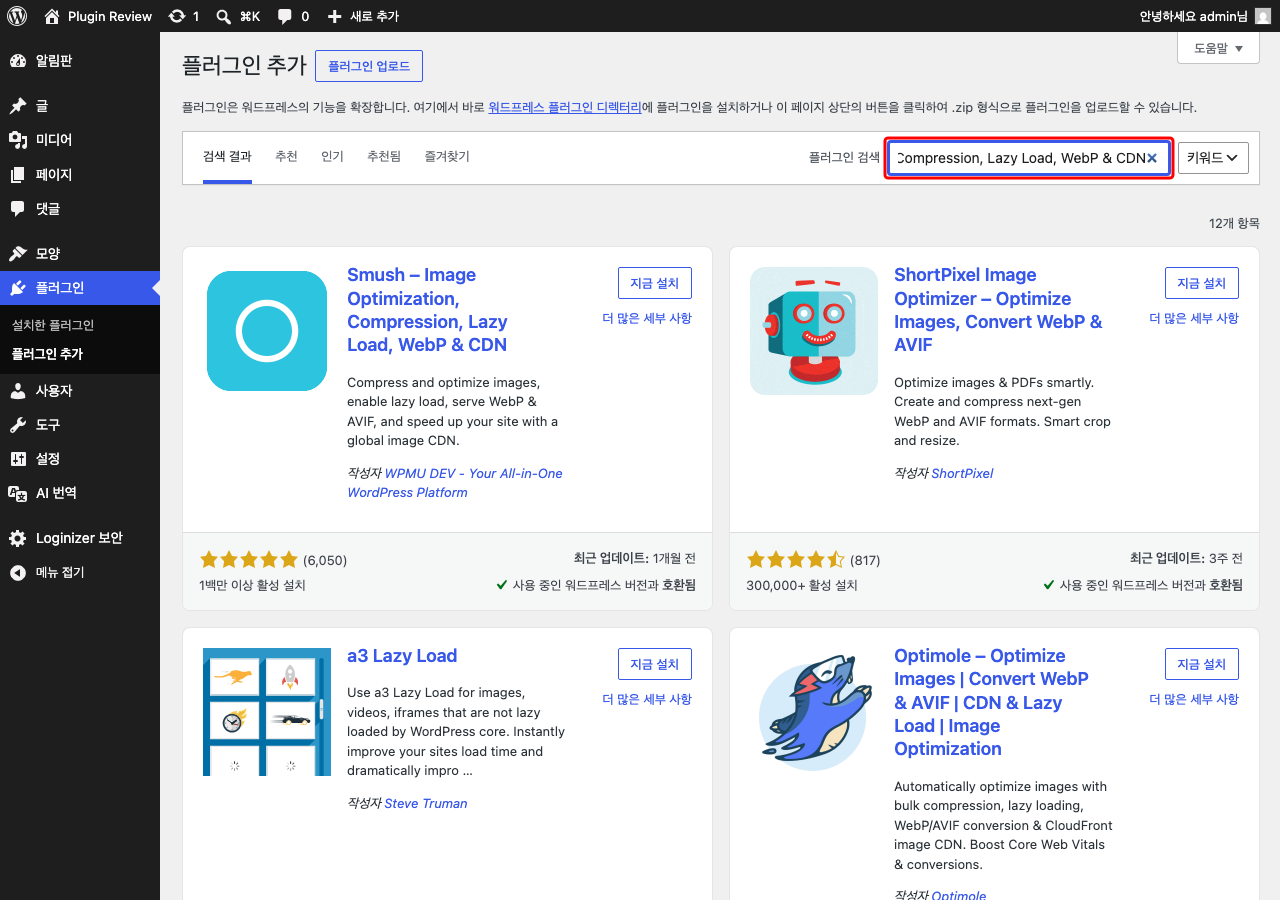Click the 사용자 person icon

pos(18,391)
